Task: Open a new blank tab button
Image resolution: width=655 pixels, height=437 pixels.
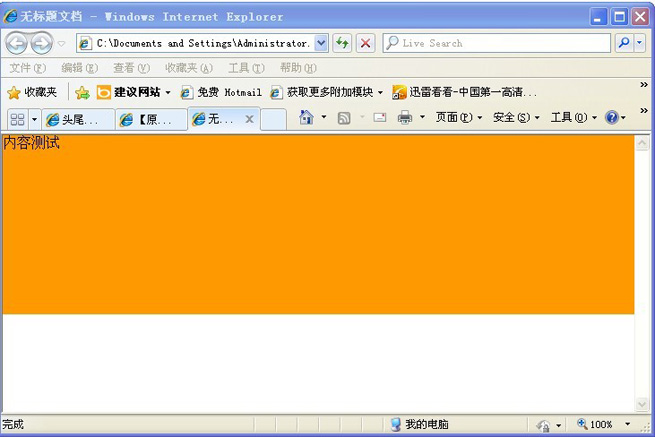Action: 274,119
